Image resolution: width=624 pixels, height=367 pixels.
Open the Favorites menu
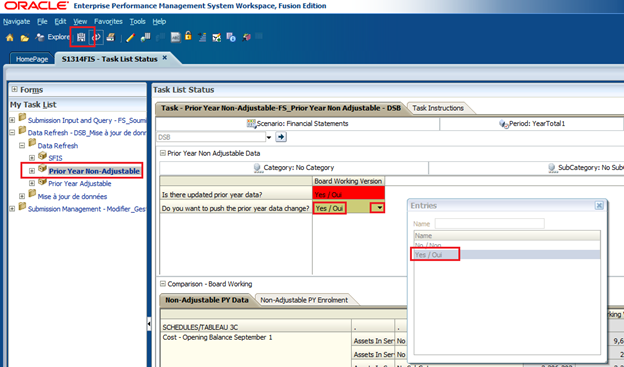(x=108, y=21)
